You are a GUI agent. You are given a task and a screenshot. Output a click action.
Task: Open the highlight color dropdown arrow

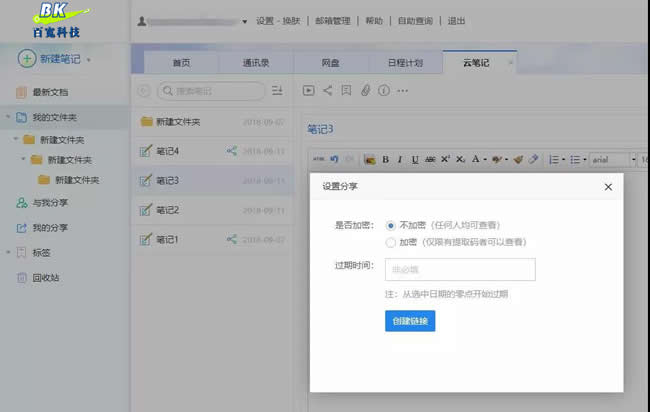506,160
